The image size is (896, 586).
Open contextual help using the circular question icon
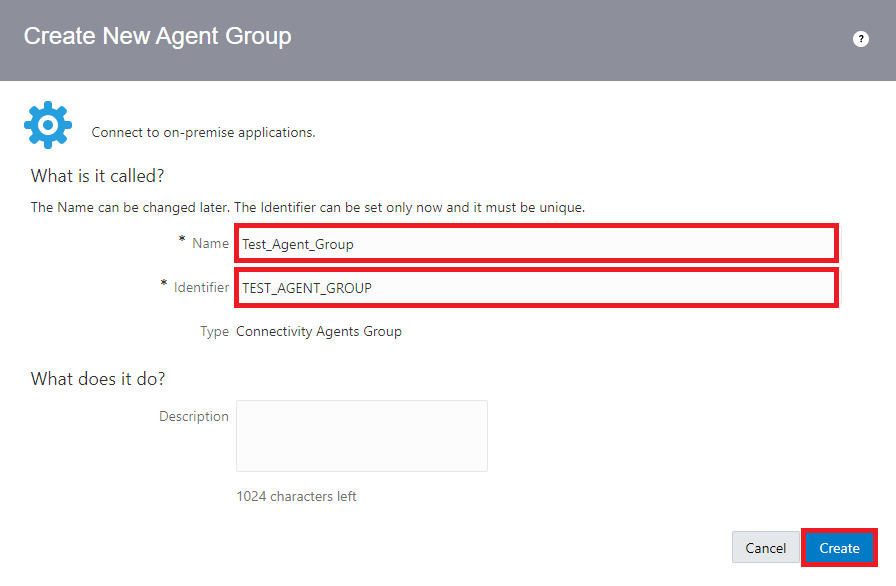[861, 39]
